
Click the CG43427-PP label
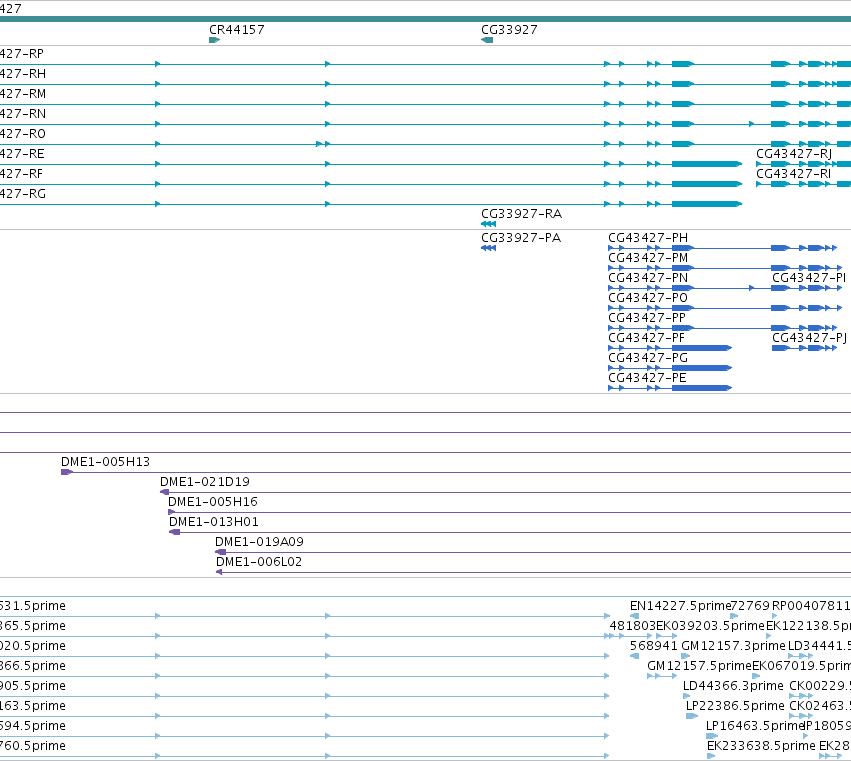pos(647,318)
